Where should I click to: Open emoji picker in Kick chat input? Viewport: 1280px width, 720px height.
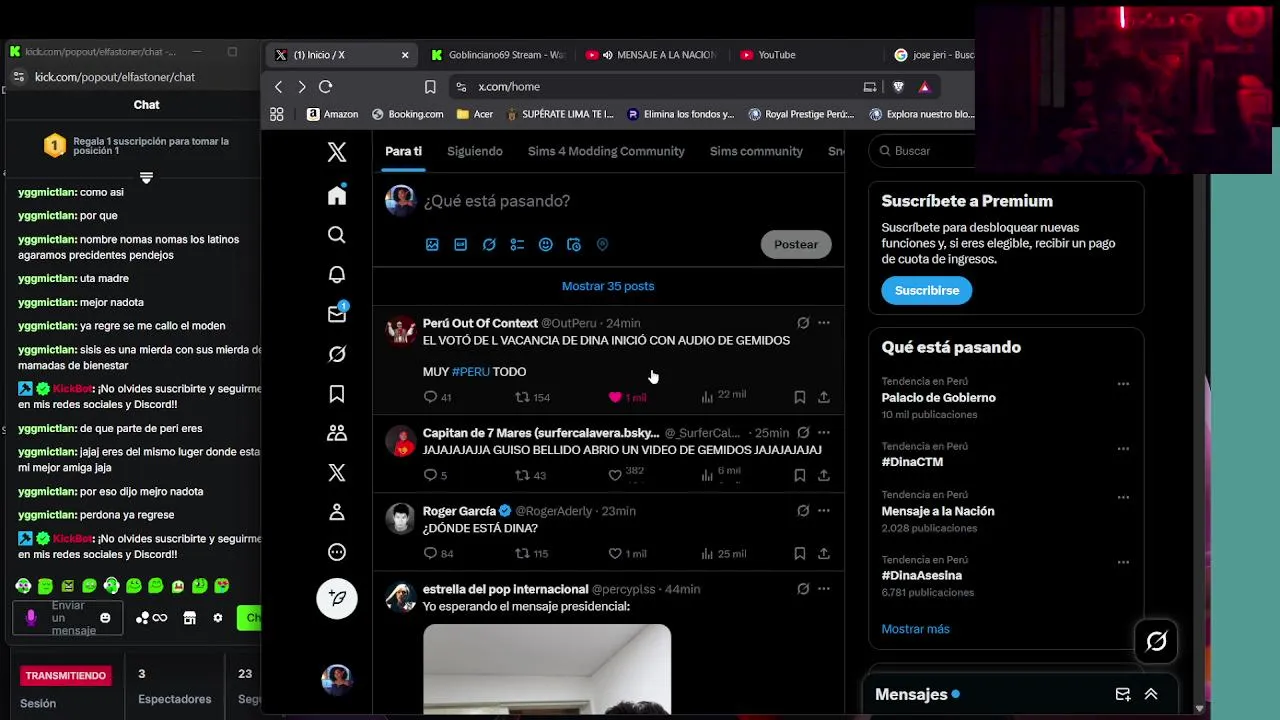[105, 618]
